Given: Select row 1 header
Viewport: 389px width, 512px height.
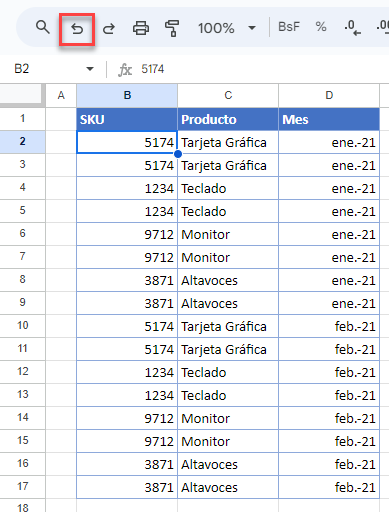Looking at the screenshot, I should coord(22,119).
